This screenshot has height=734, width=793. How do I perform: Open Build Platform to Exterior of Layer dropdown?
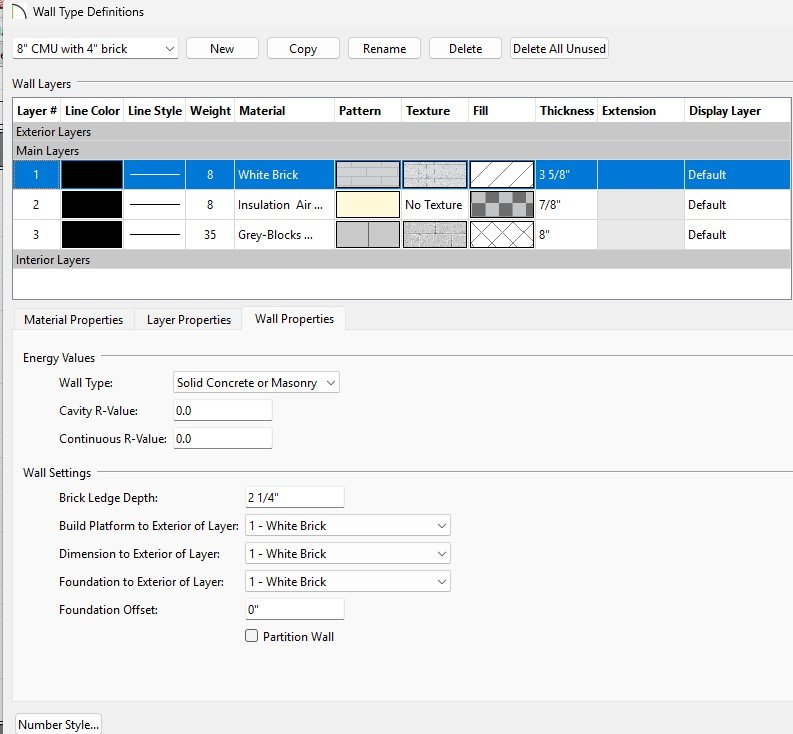pyautogui.click(x=348, y=525)
